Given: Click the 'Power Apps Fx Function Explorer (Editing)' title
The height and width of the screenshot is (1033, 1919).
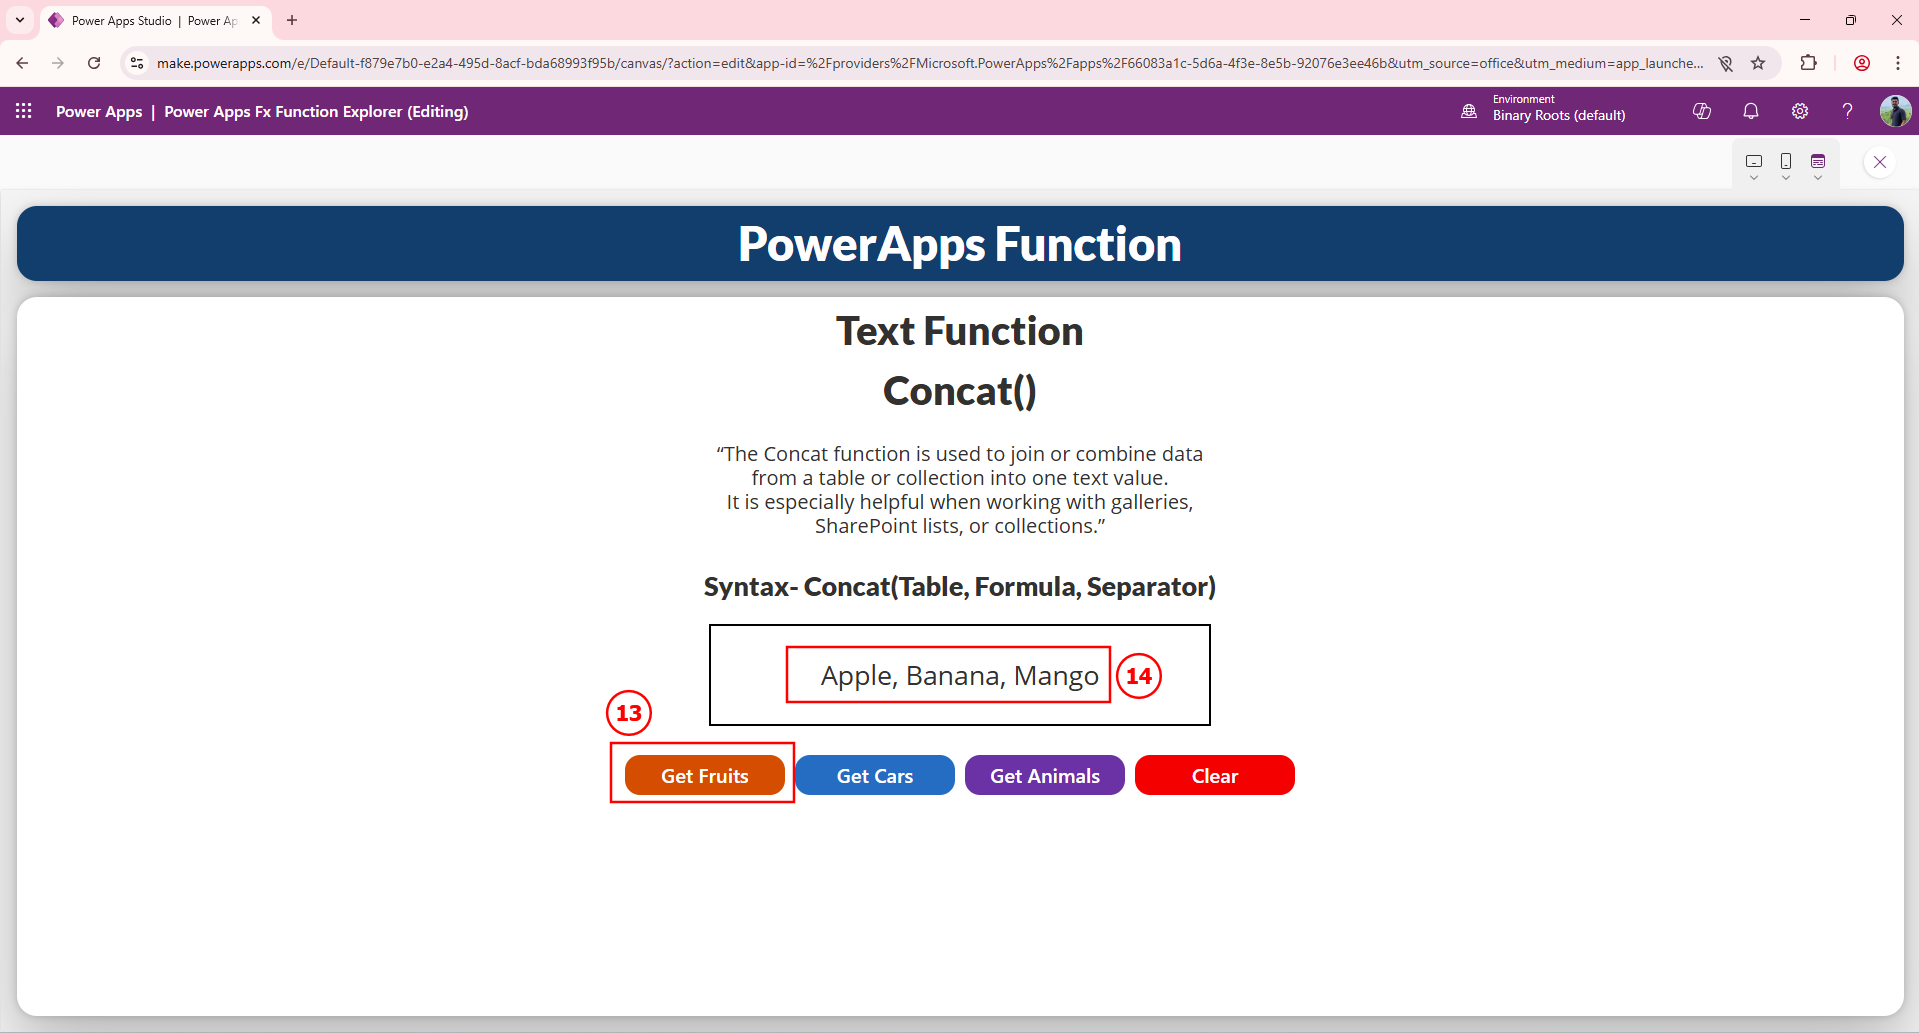Looking at the screenshot, I should [316, 111].
